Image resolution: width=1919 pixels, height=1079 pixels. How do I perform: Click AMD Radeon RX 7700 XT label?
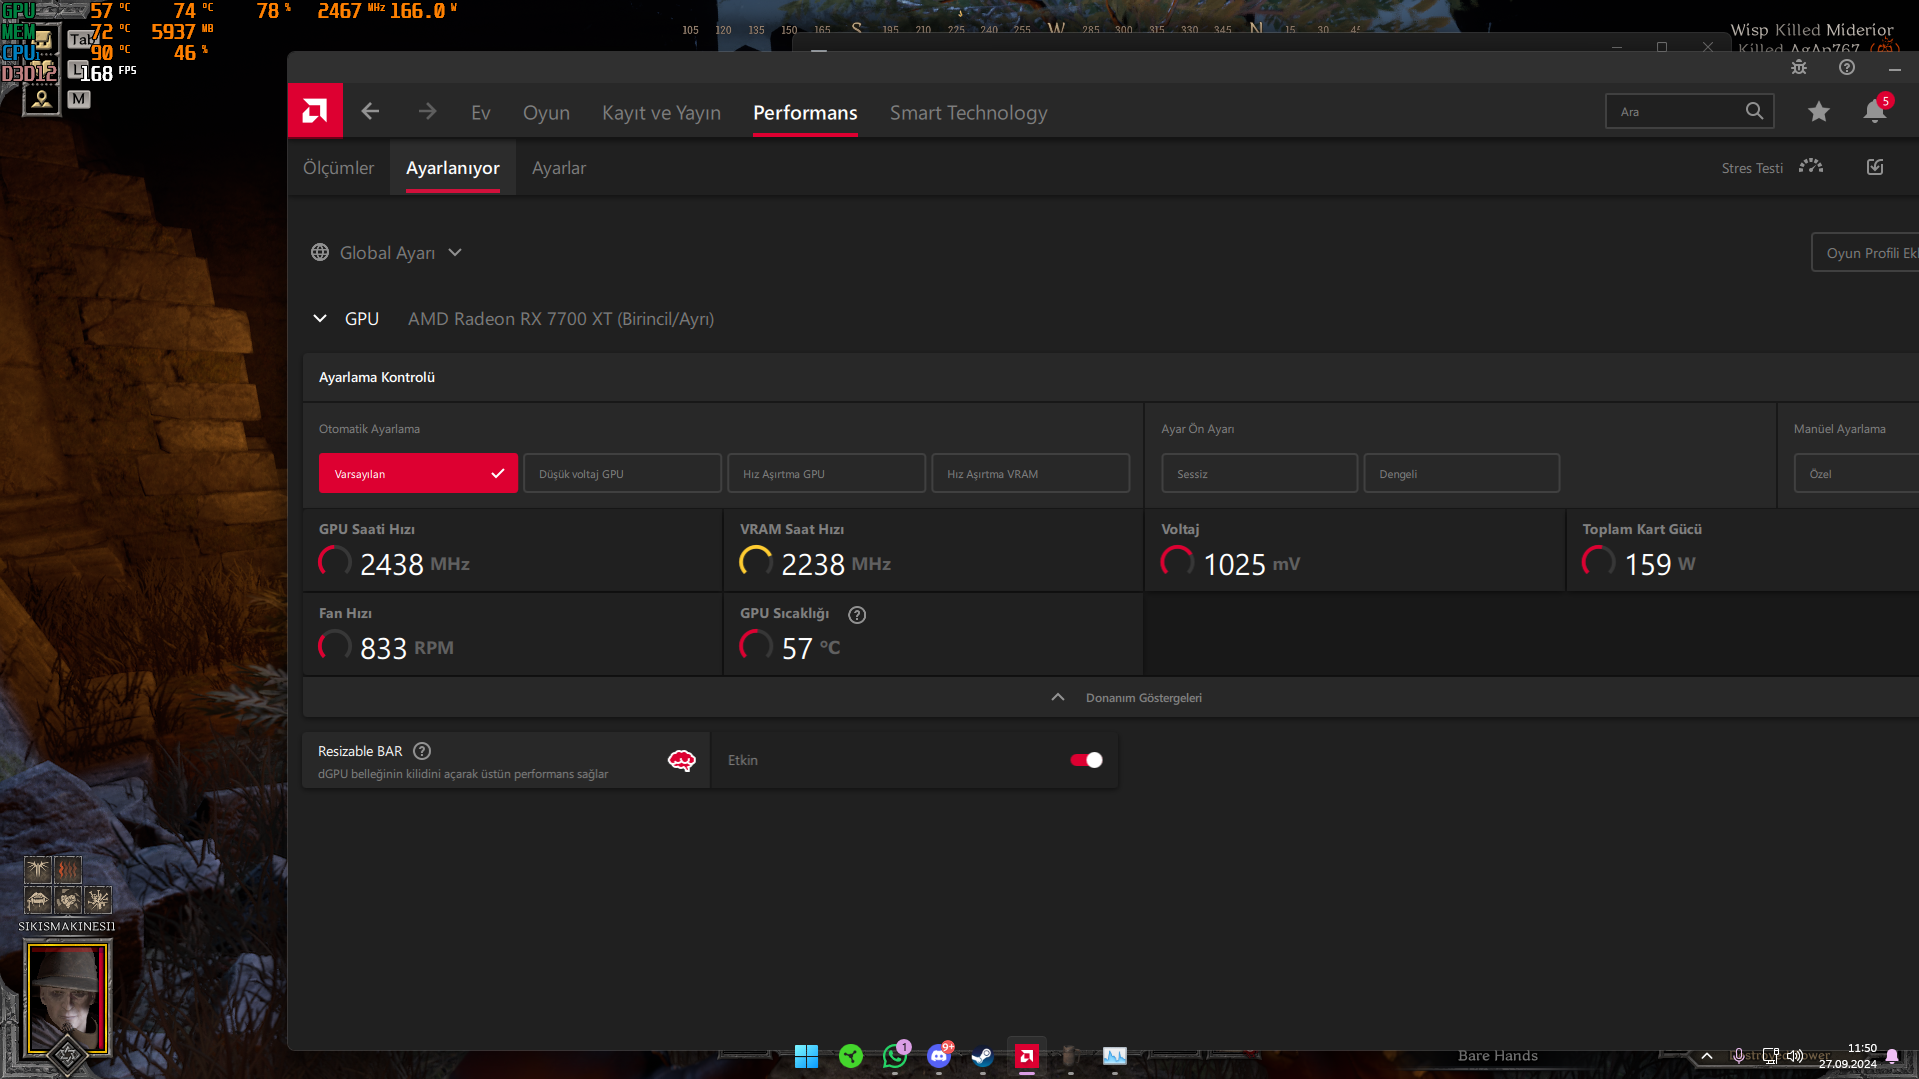click(x=561, y=319)
